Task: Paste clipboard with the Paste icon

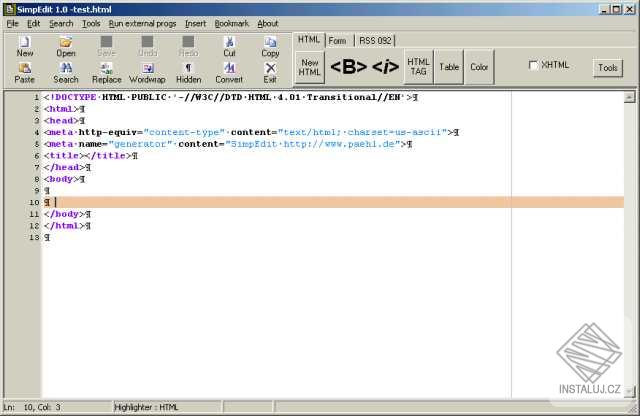Action: click(x=24, y=73)
